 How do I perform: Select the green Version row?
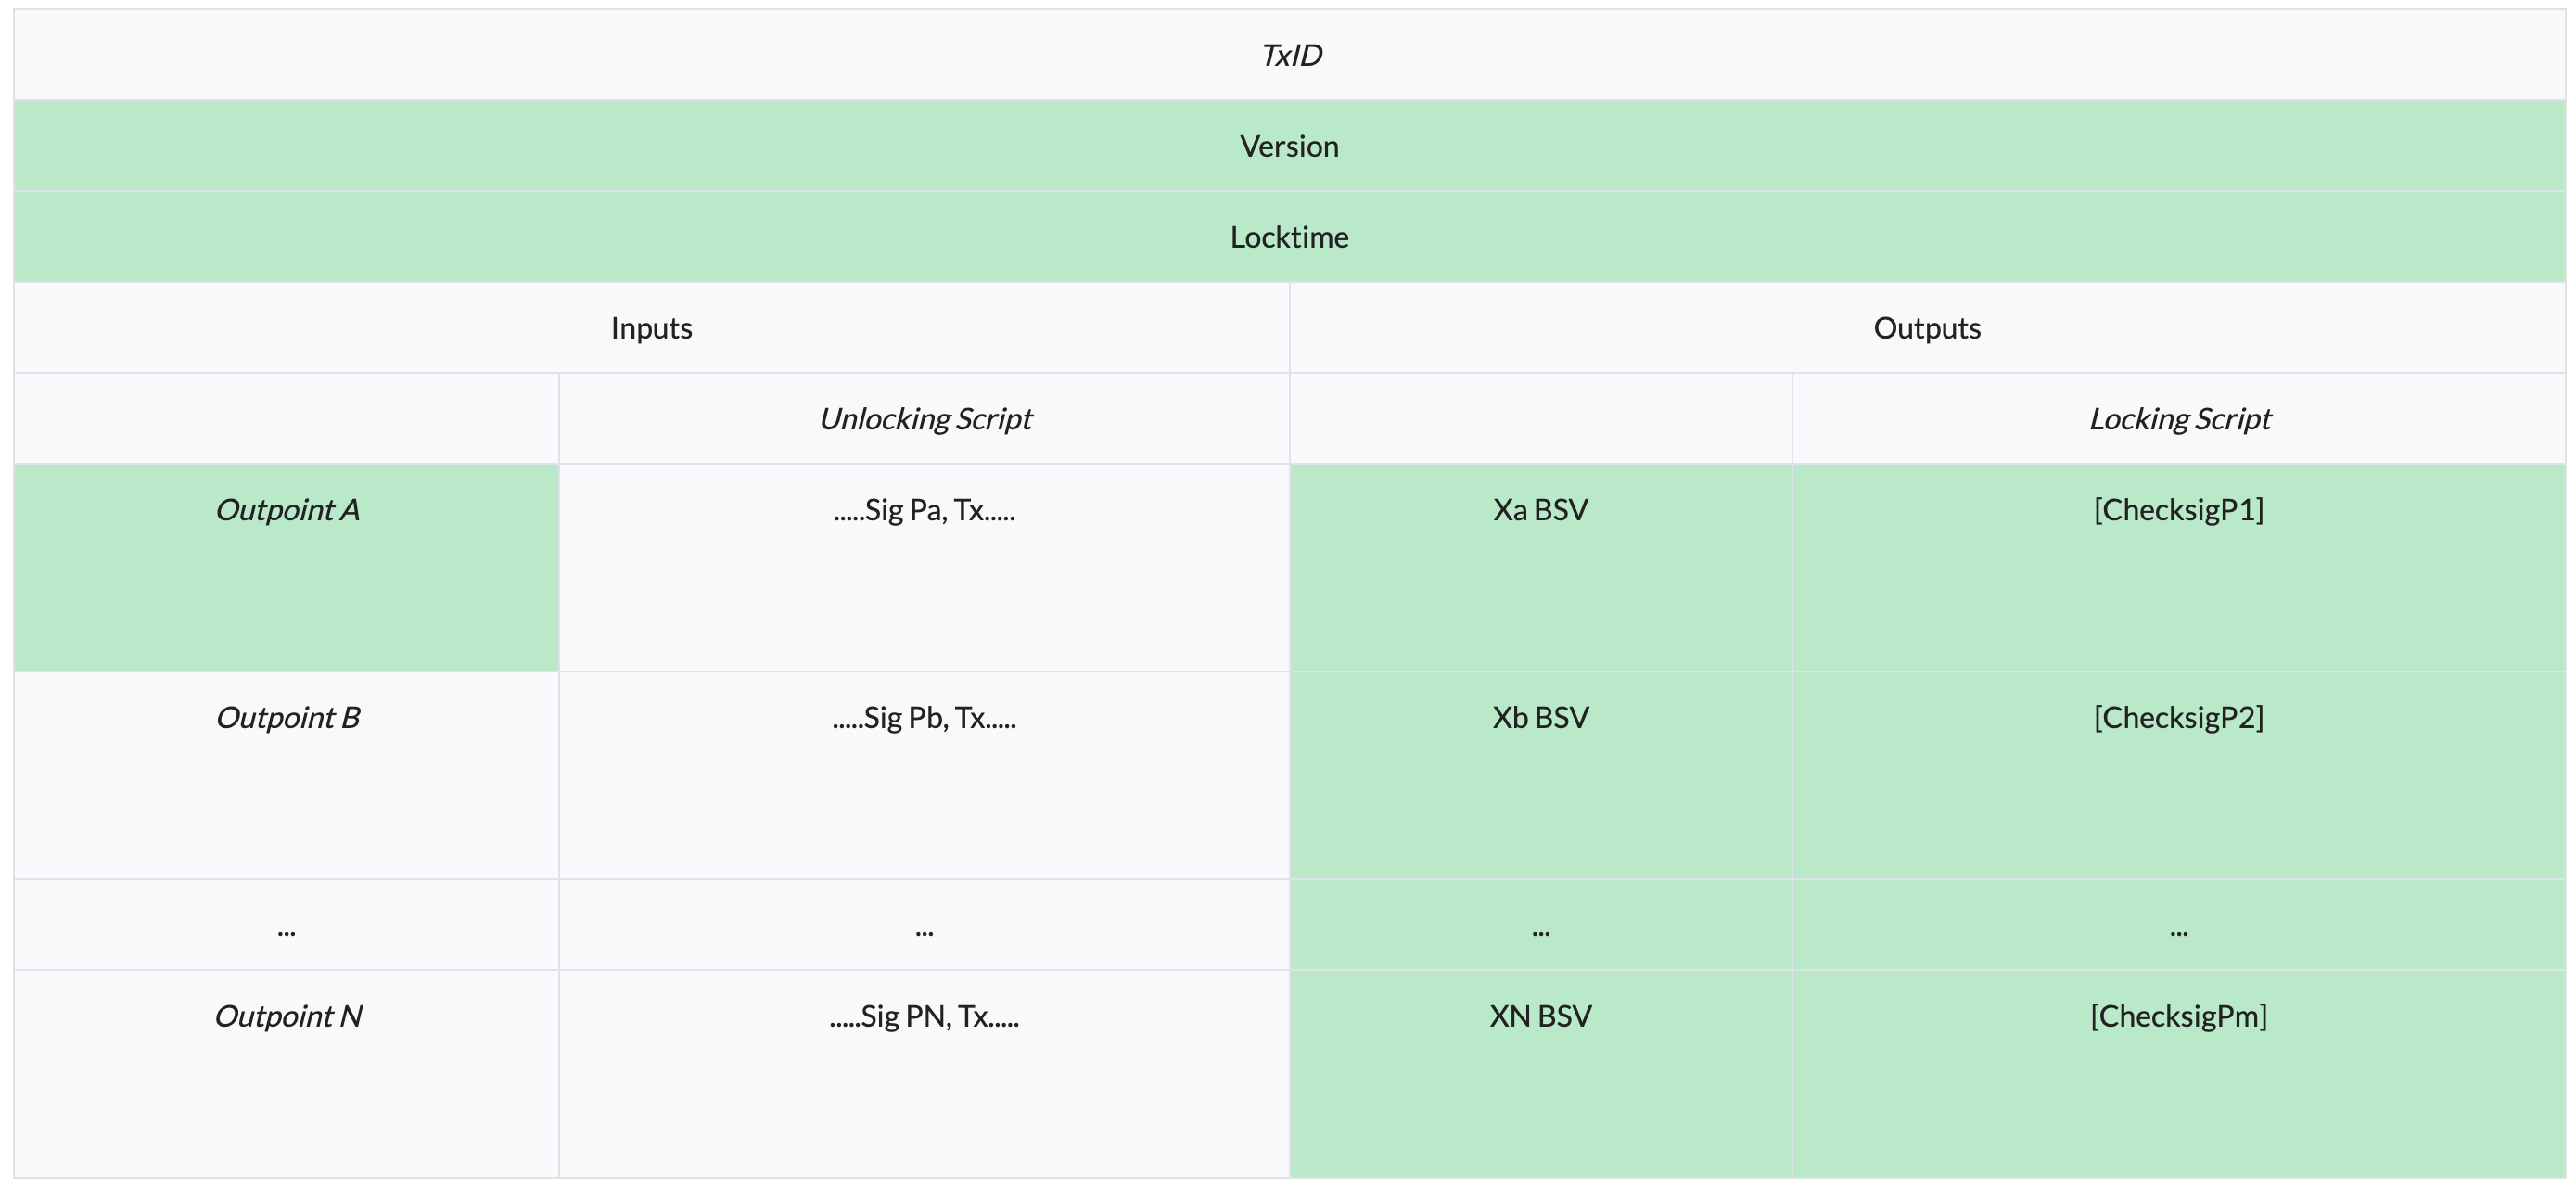1289,146
